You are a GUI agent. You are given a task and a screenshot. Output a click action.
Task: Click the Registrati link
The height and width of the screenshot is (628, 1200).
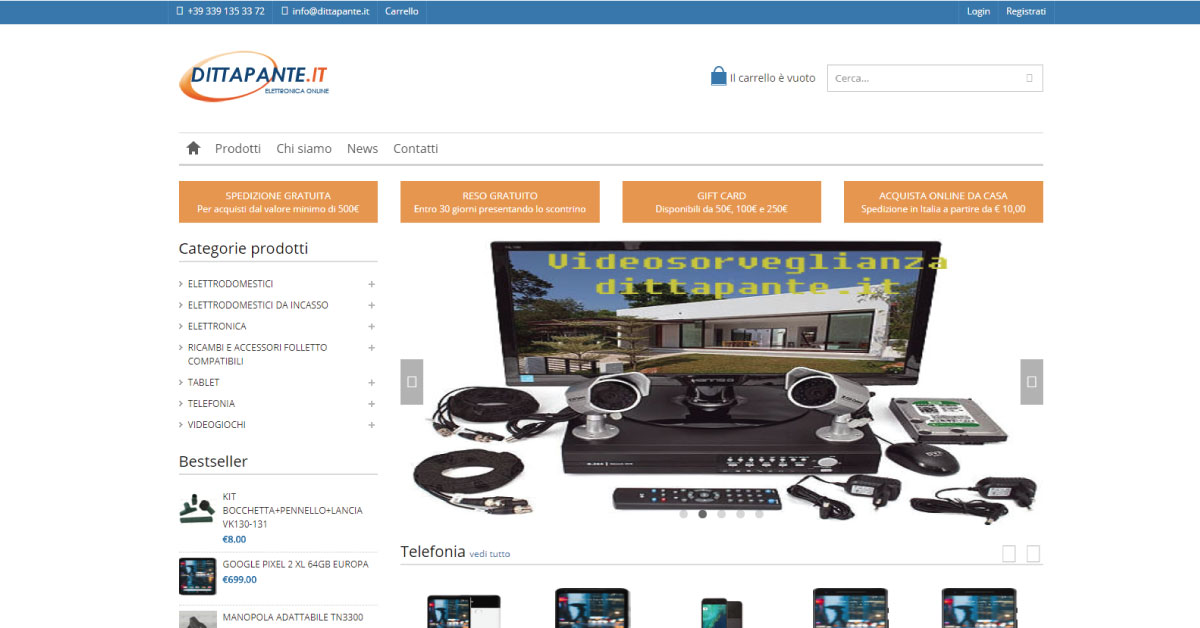tap(1026, 11)
